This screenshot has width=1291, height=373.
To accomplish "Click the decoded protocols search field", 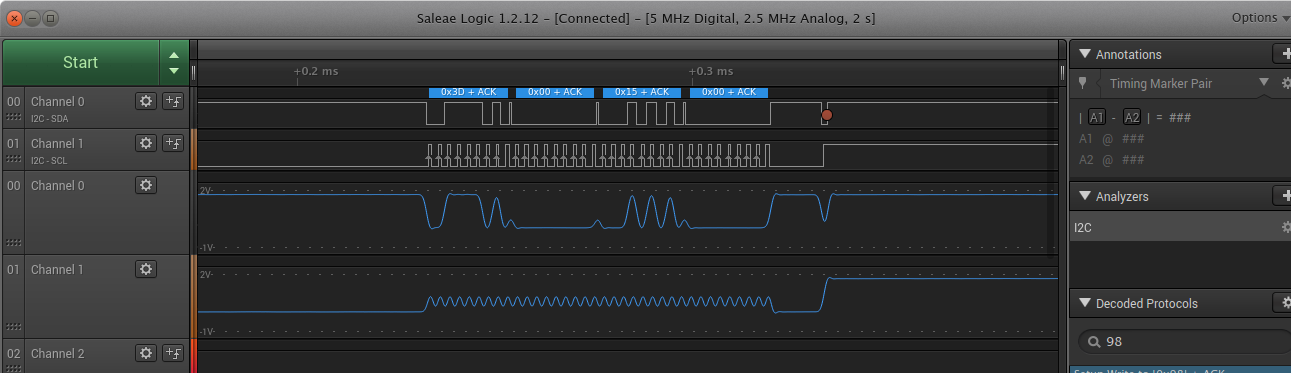I will [1184, 342].
